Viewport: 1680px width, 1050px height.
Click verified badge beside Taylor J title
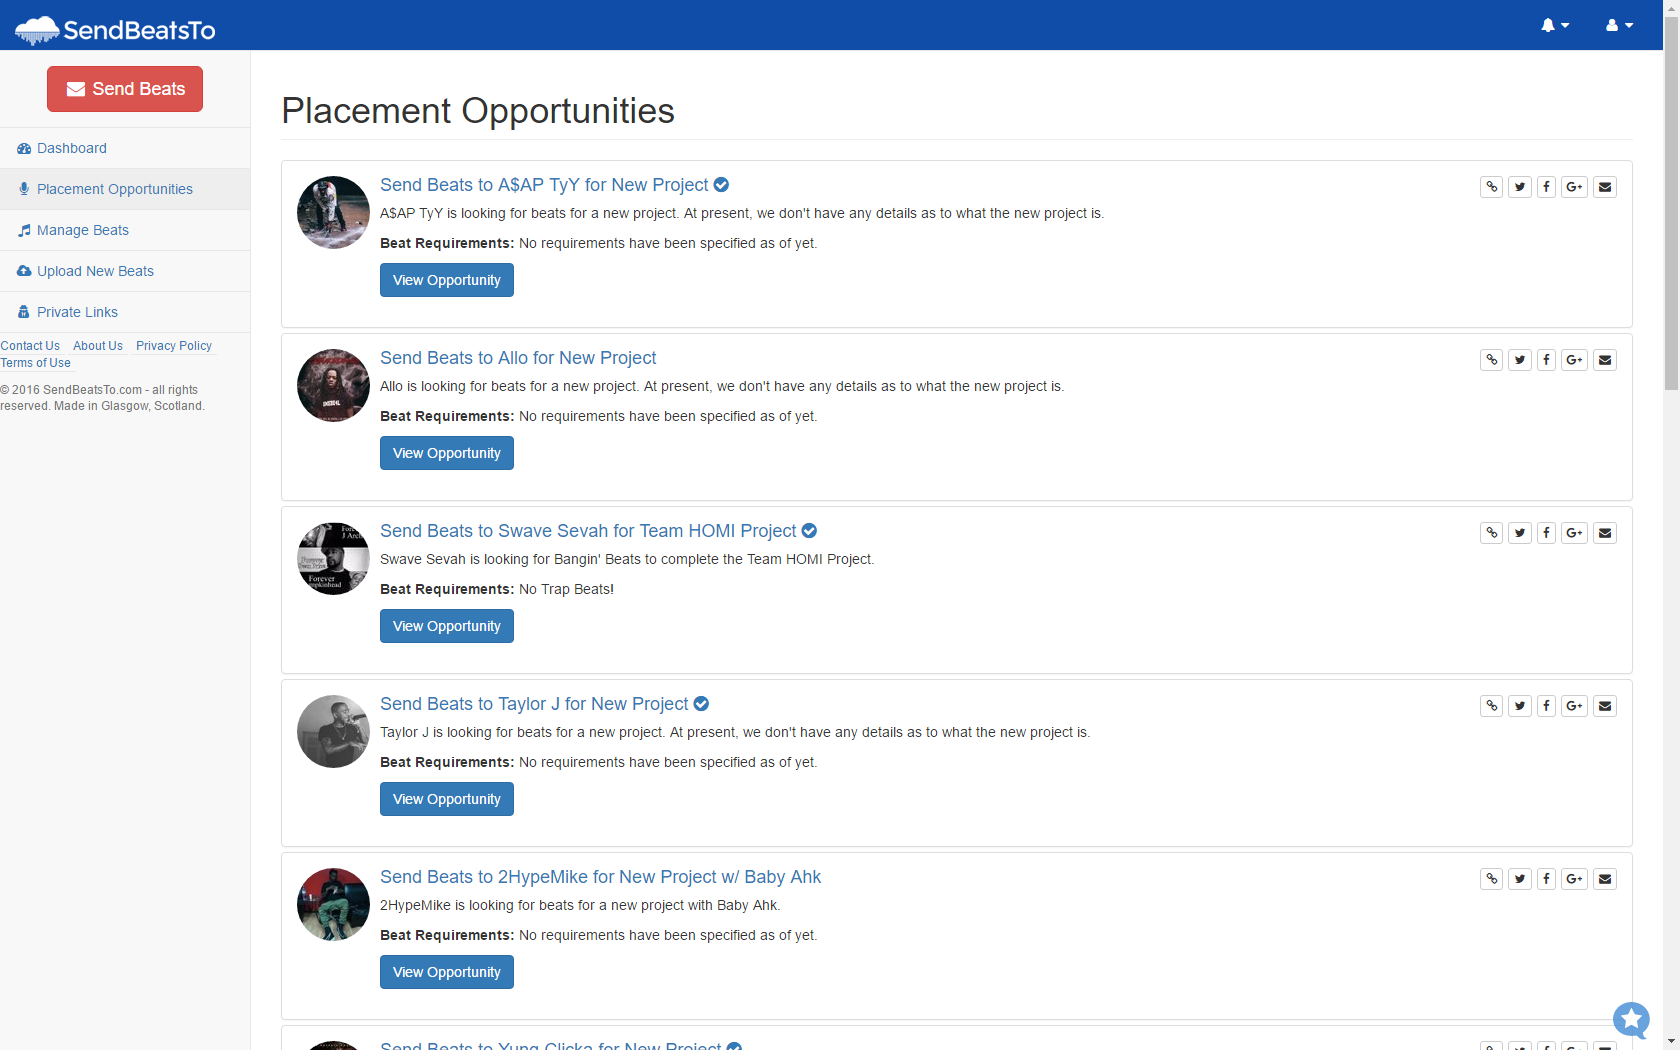(x=701, y=704)
